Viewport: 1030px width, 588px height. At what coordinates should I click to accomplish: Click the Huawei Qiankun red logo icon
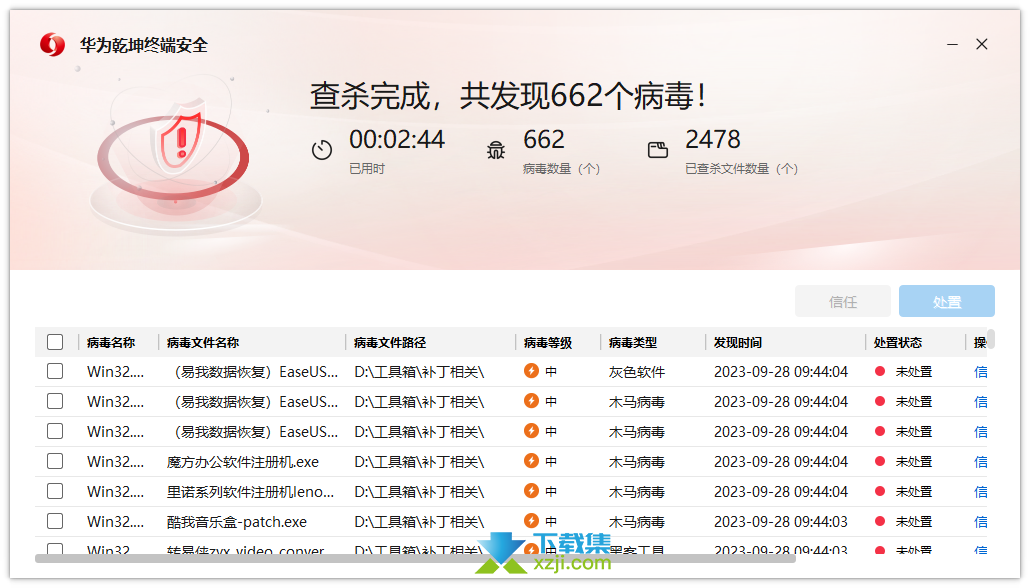click(52, 45)
